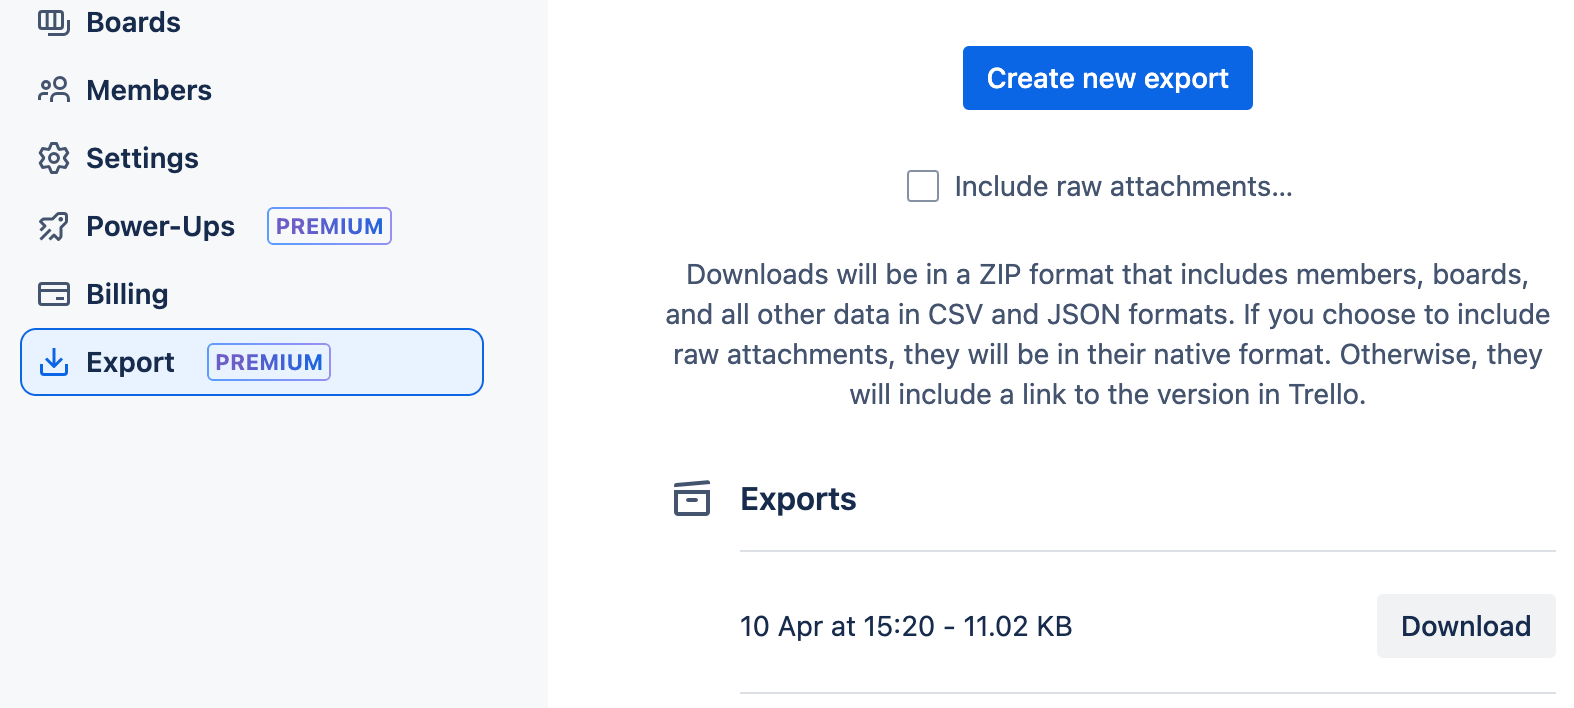This screenshot has height=708, width=1574.
Task: Open Members from the sidebar
Action: (149, 90)
